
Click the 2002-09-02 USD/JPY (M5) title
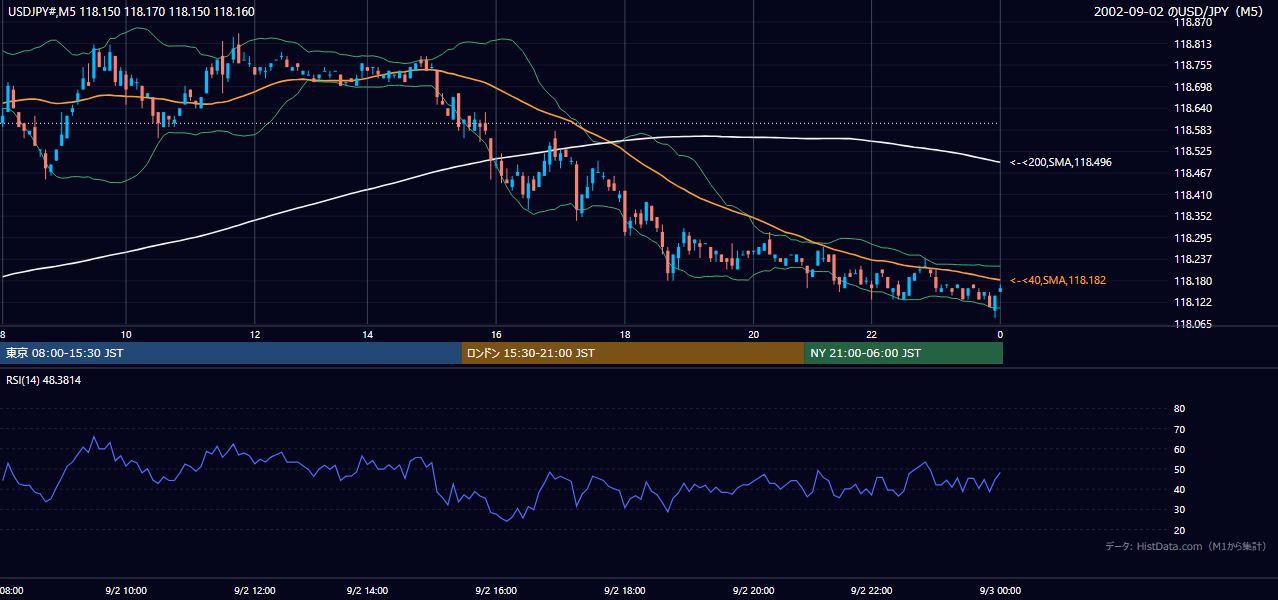click(1179, 11)
